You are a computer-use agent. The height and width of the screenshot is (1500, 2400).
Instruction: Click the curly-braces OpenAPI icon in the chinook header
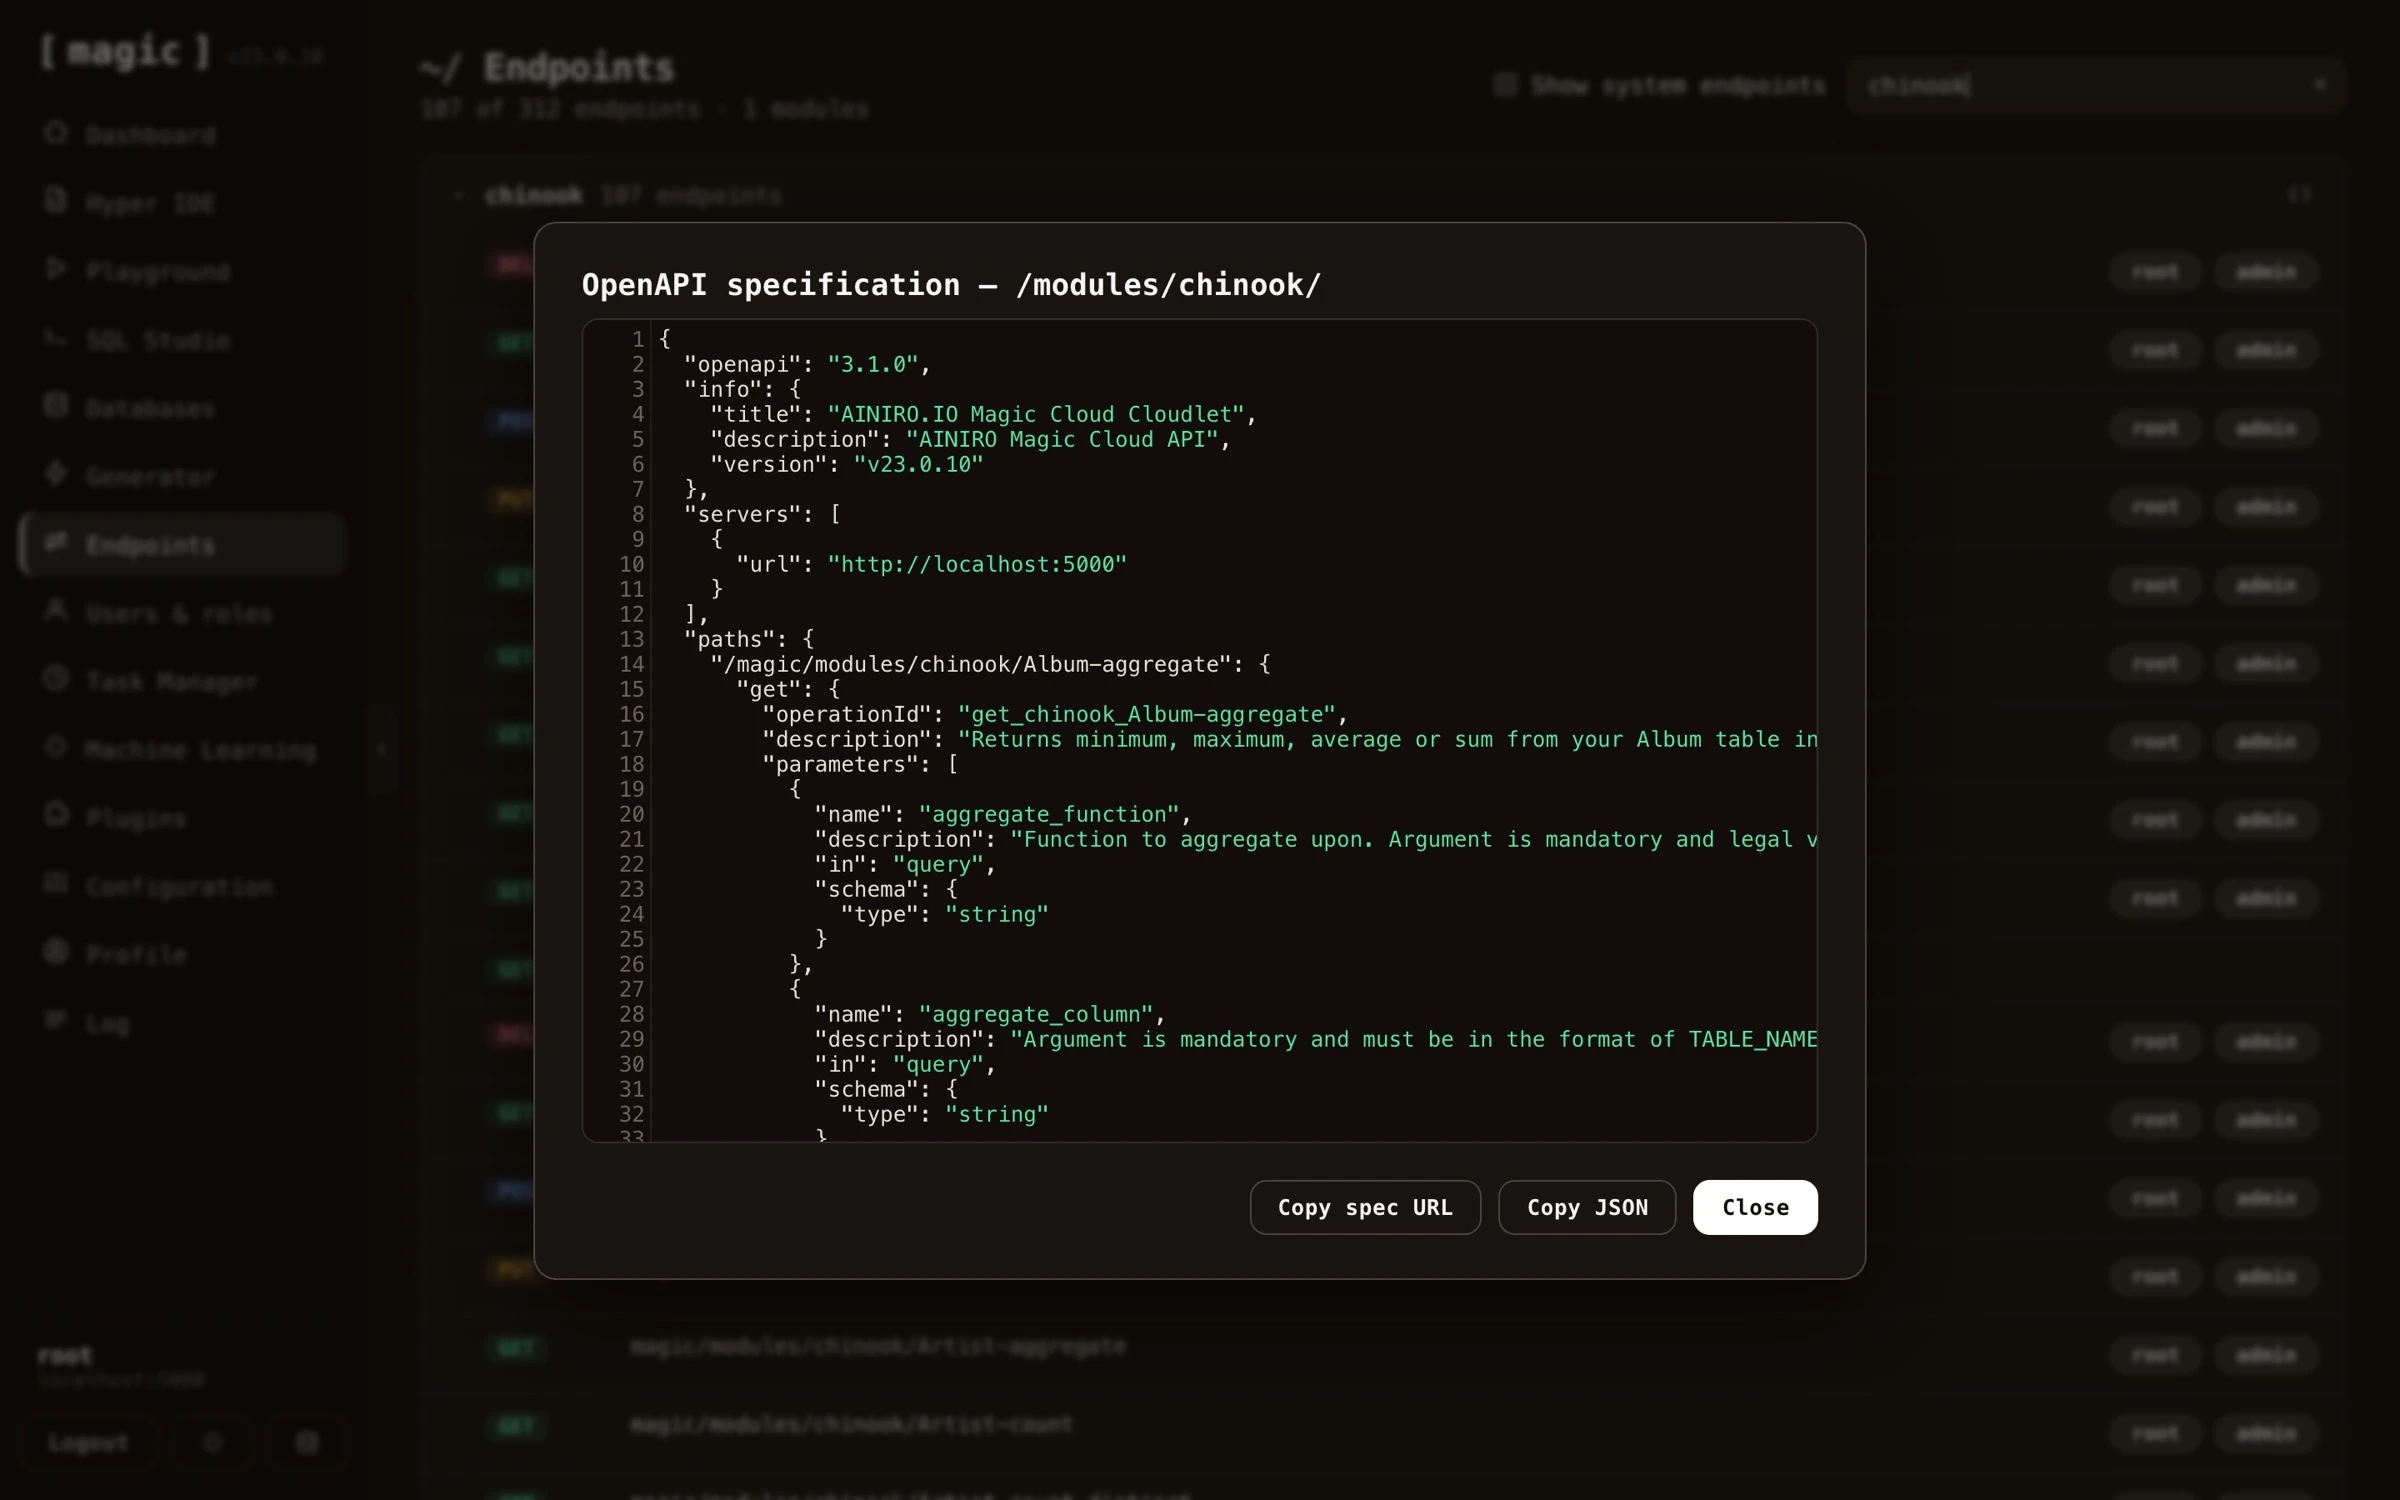(x=2300, y=195)
